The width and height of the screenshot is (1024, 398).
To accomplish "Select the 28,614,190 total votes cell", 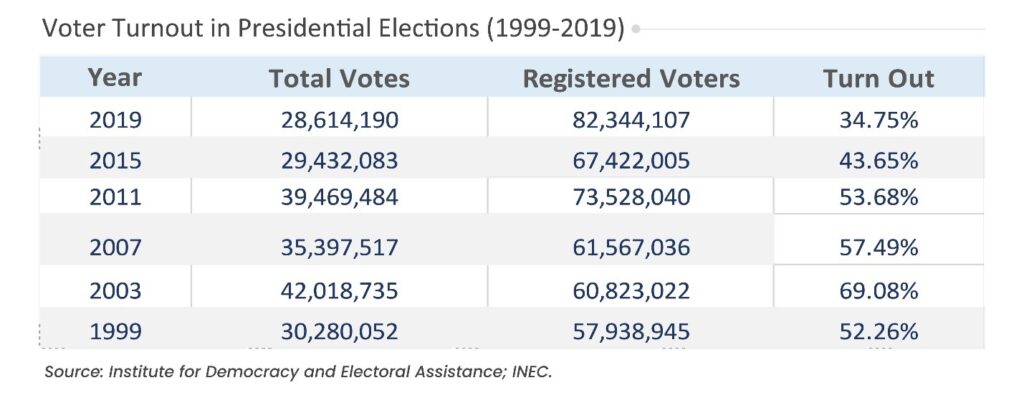I will pyautogui.click(x=339, y=120).
